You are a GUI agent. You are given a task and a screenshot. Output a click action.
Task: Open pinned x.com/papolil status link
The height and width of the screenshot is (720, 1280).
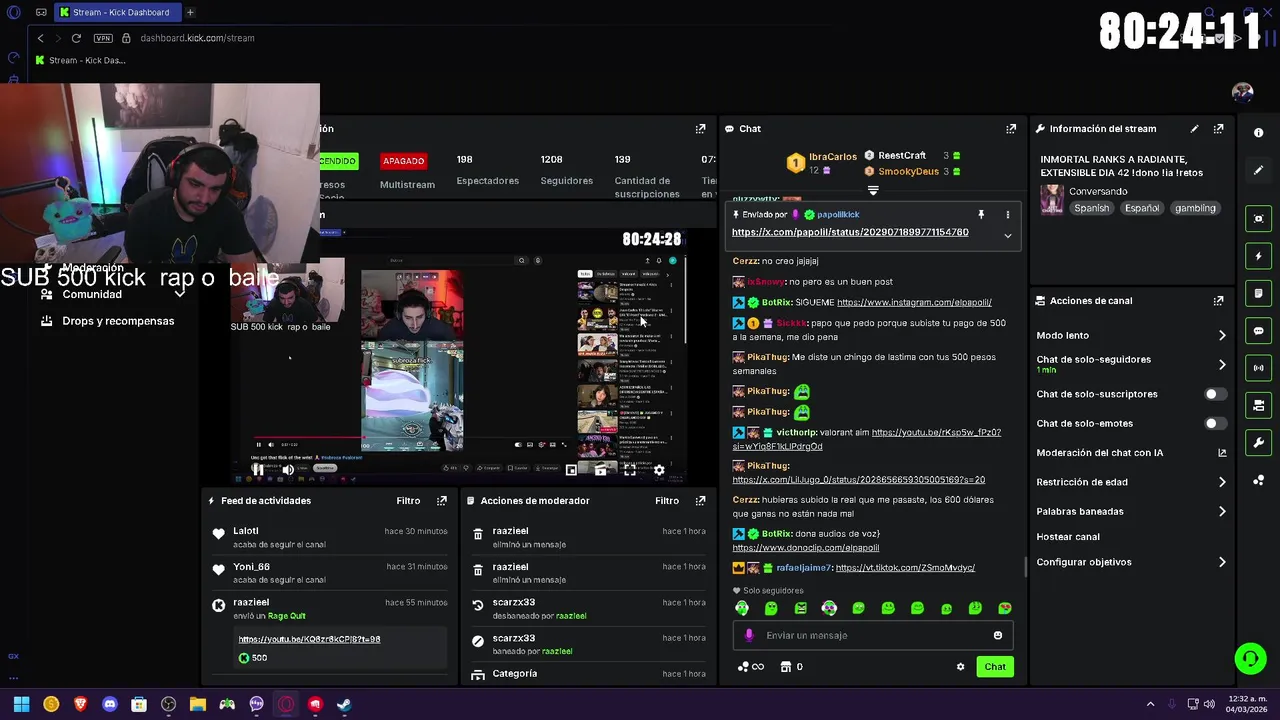pos(850,232)
